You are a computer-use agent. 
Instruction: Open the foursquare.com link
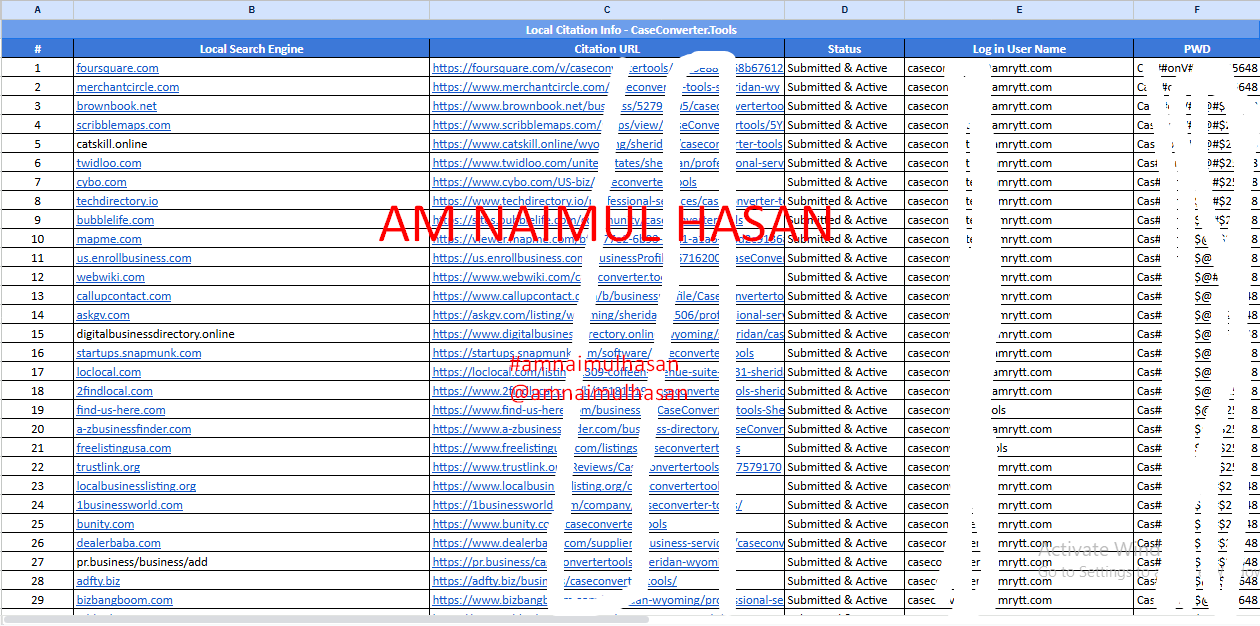[x=117, y=68]
